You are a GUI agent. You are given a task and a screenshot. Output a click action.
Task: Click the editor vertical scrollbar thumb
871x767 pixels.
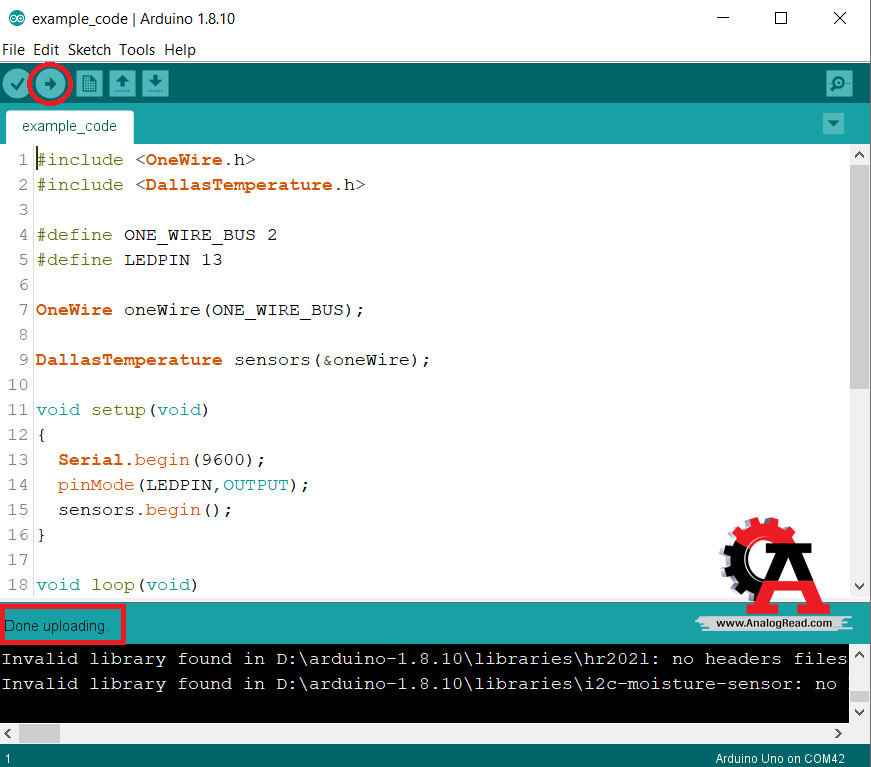859,277
